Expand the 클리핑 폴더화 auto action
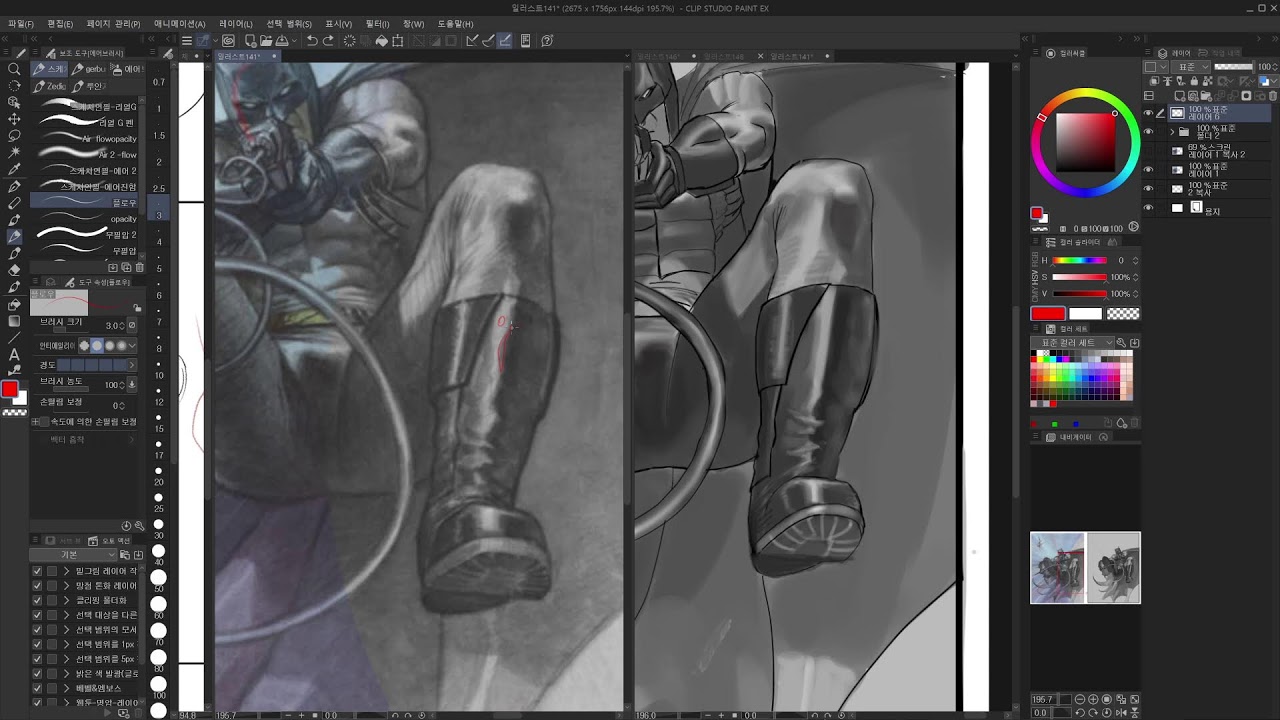Viewport: 1280px width, 720px height. click(x=67, y=601)
